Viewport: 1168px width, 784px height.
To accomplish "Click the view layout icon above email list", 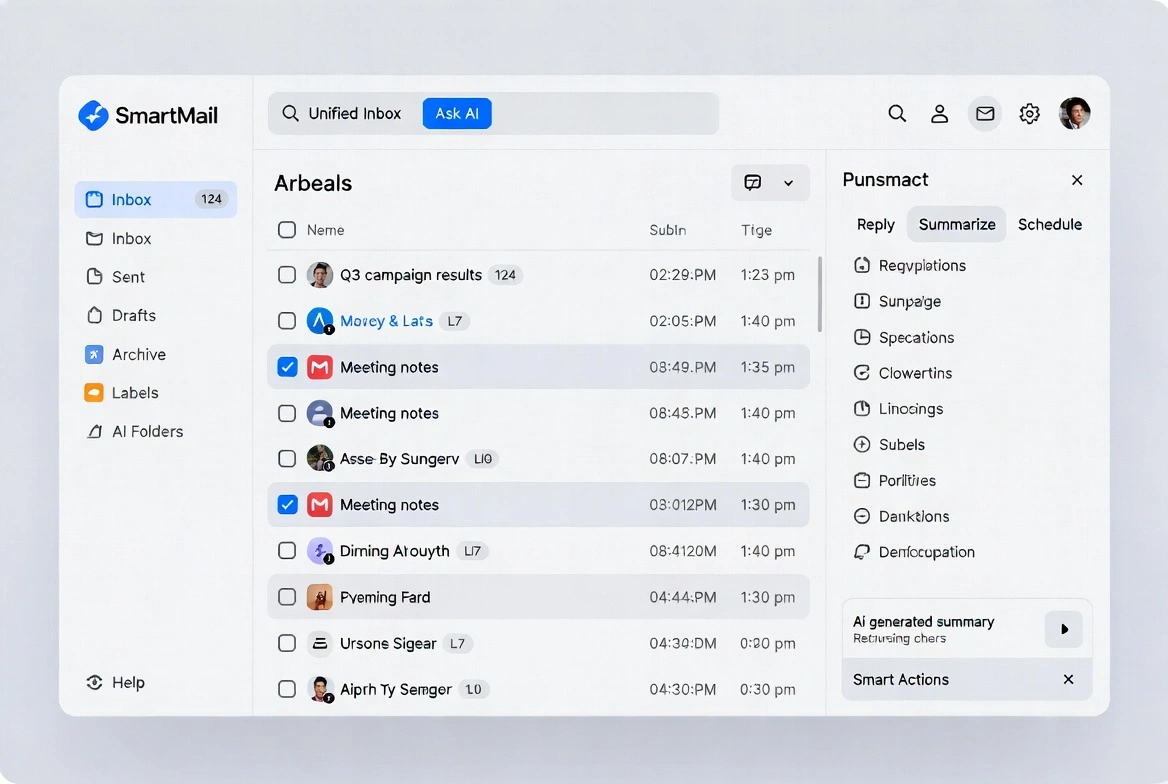I will pyautogui.click(x=753, y=182).
